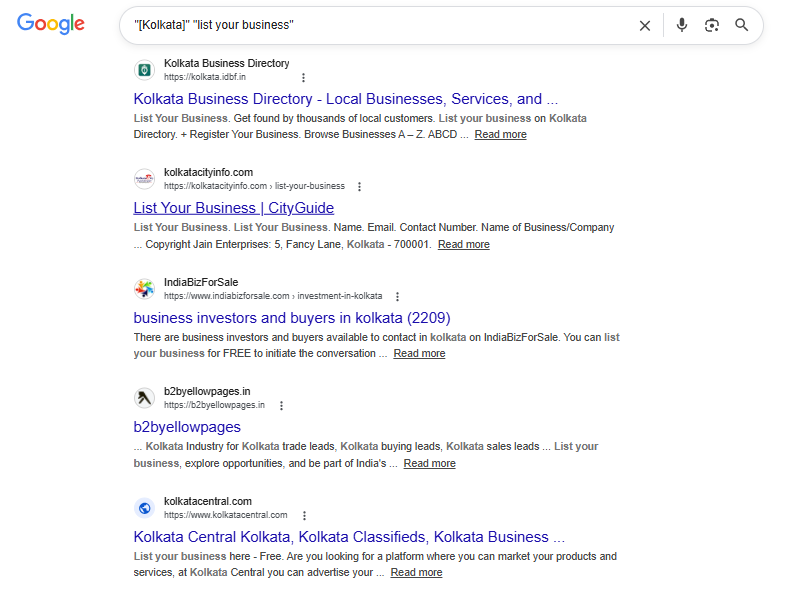The image size is (795, 604).
Task: Click into the Google search input field
Action: [x=380, y=25]
